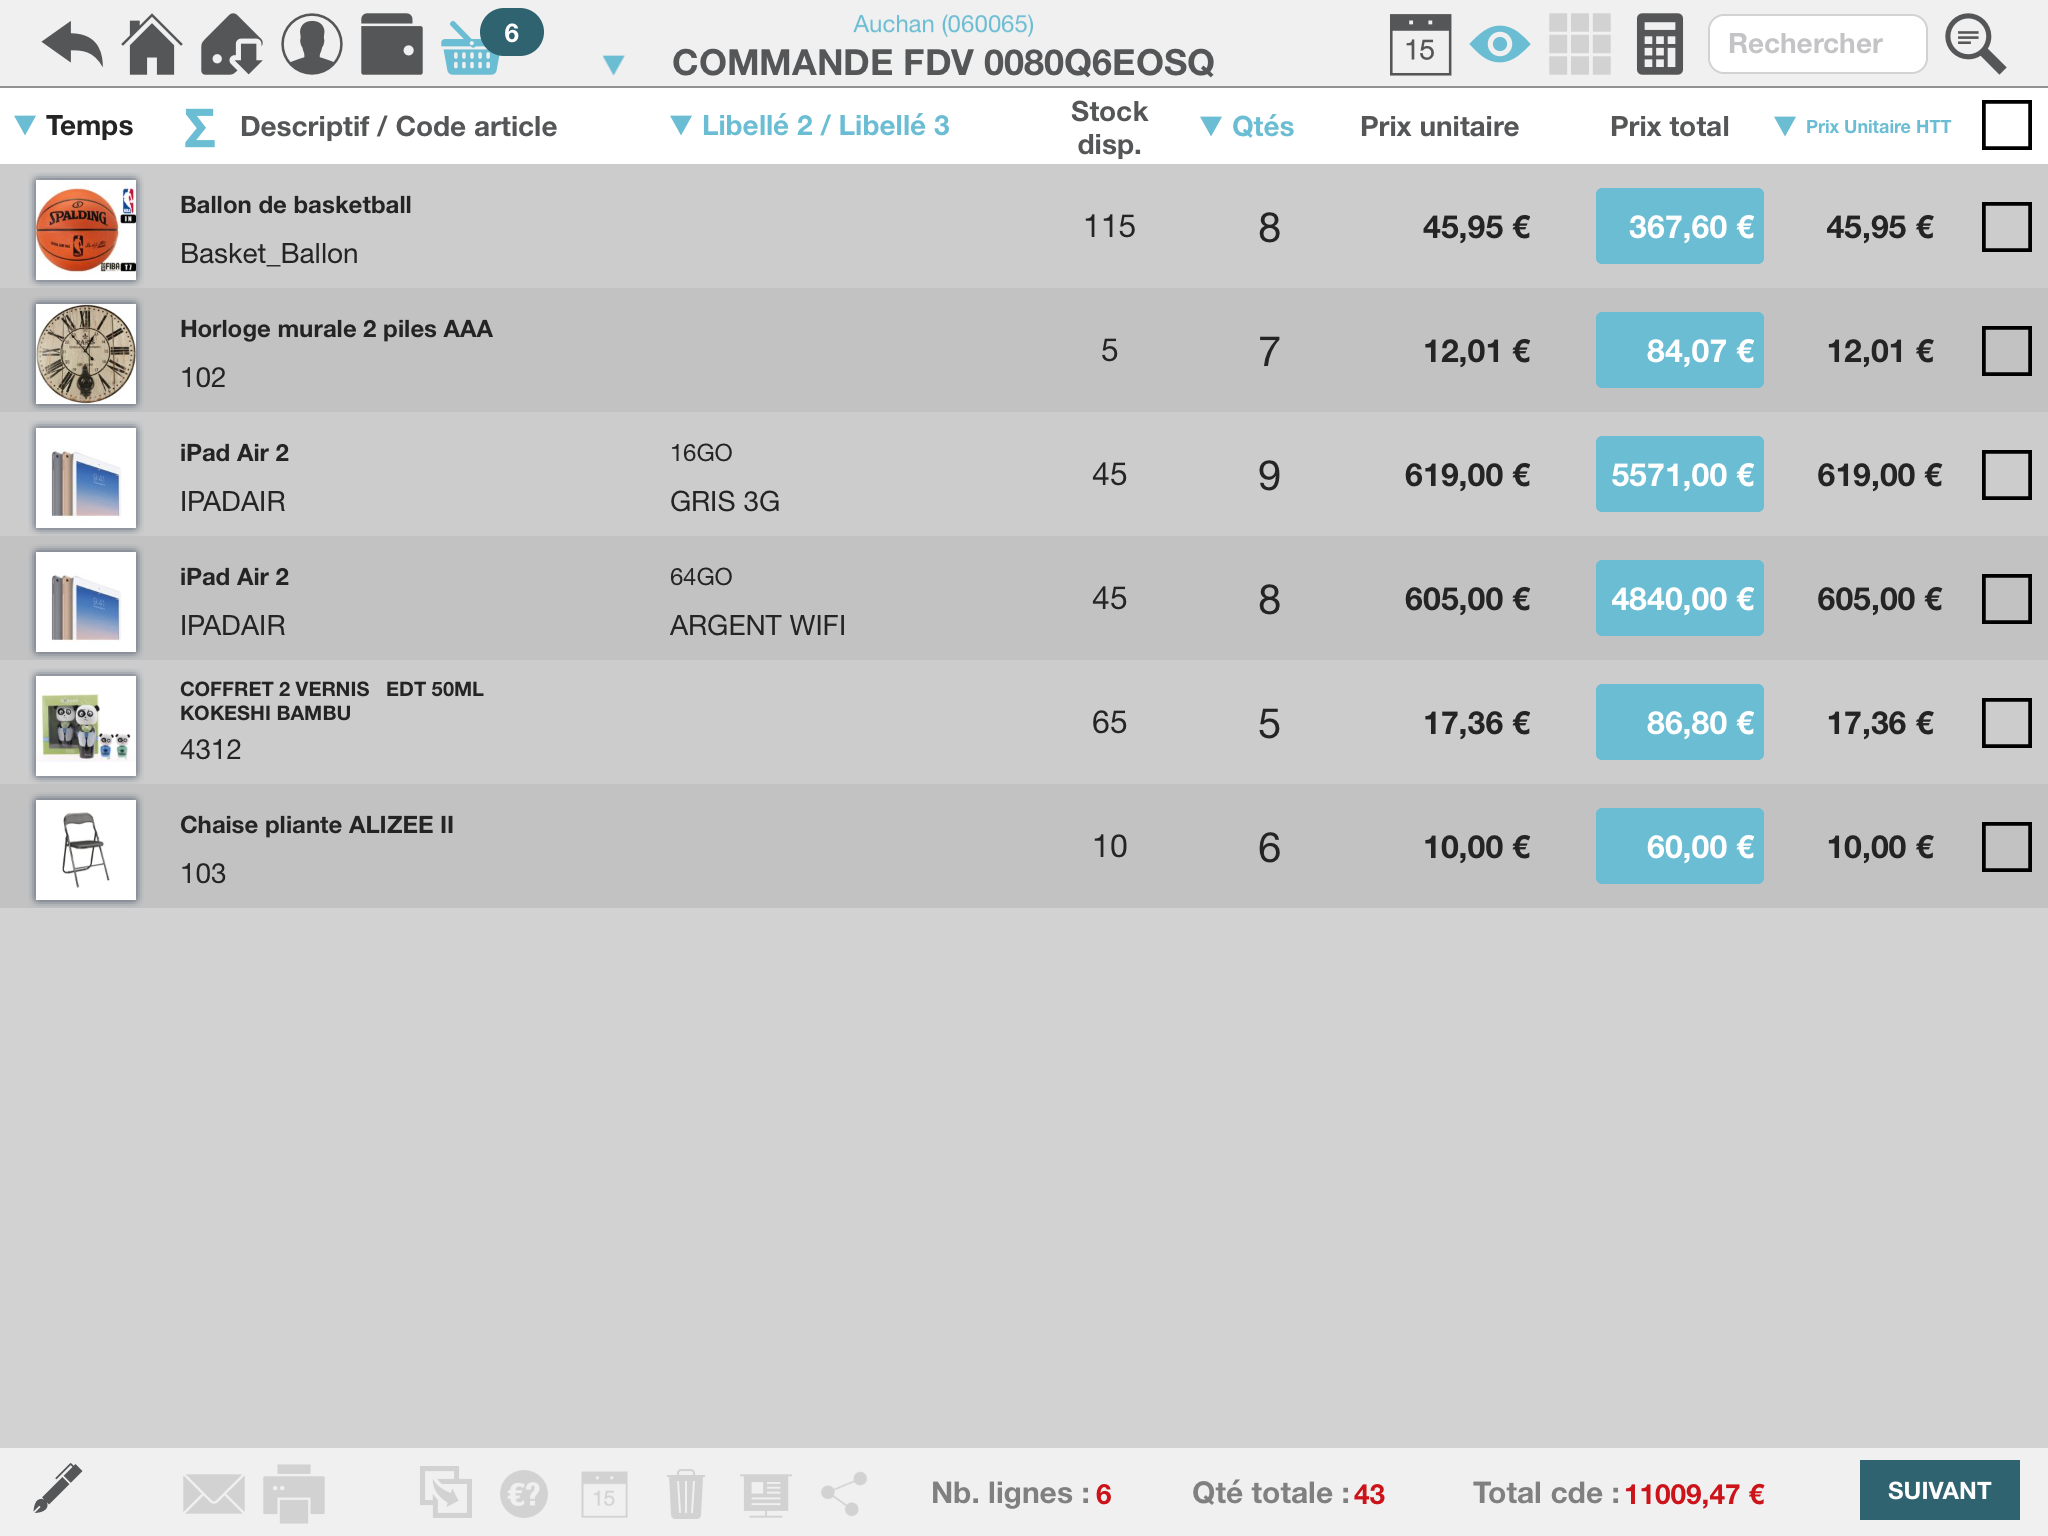Open the Spalding basketball thumbnail
The width and height of the screenshot is (2048, 1536).
point(86,230)
